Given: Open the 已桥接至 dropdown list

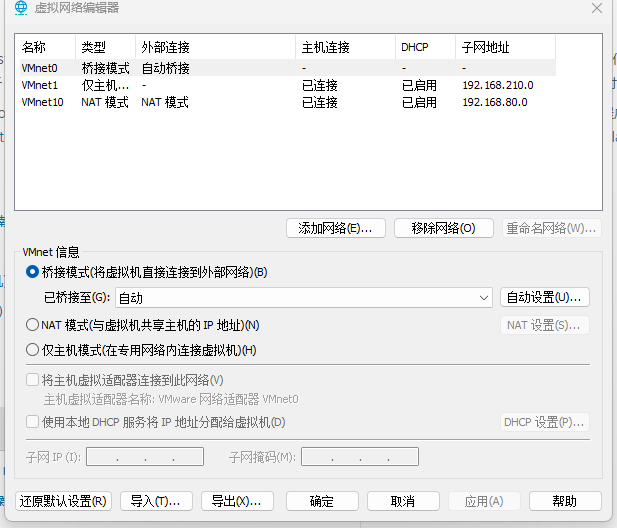Looking at the screenshot, I should click(x=304, y=297).
